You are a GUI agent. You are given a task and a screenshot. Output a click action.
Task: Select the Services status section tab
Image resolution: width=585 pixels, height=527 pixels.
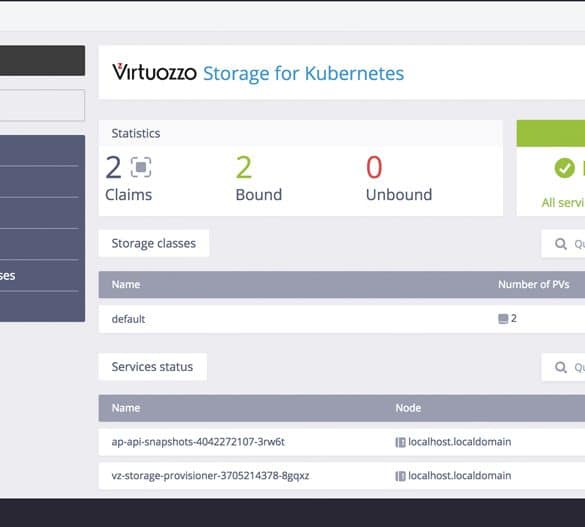coord(152,367)
